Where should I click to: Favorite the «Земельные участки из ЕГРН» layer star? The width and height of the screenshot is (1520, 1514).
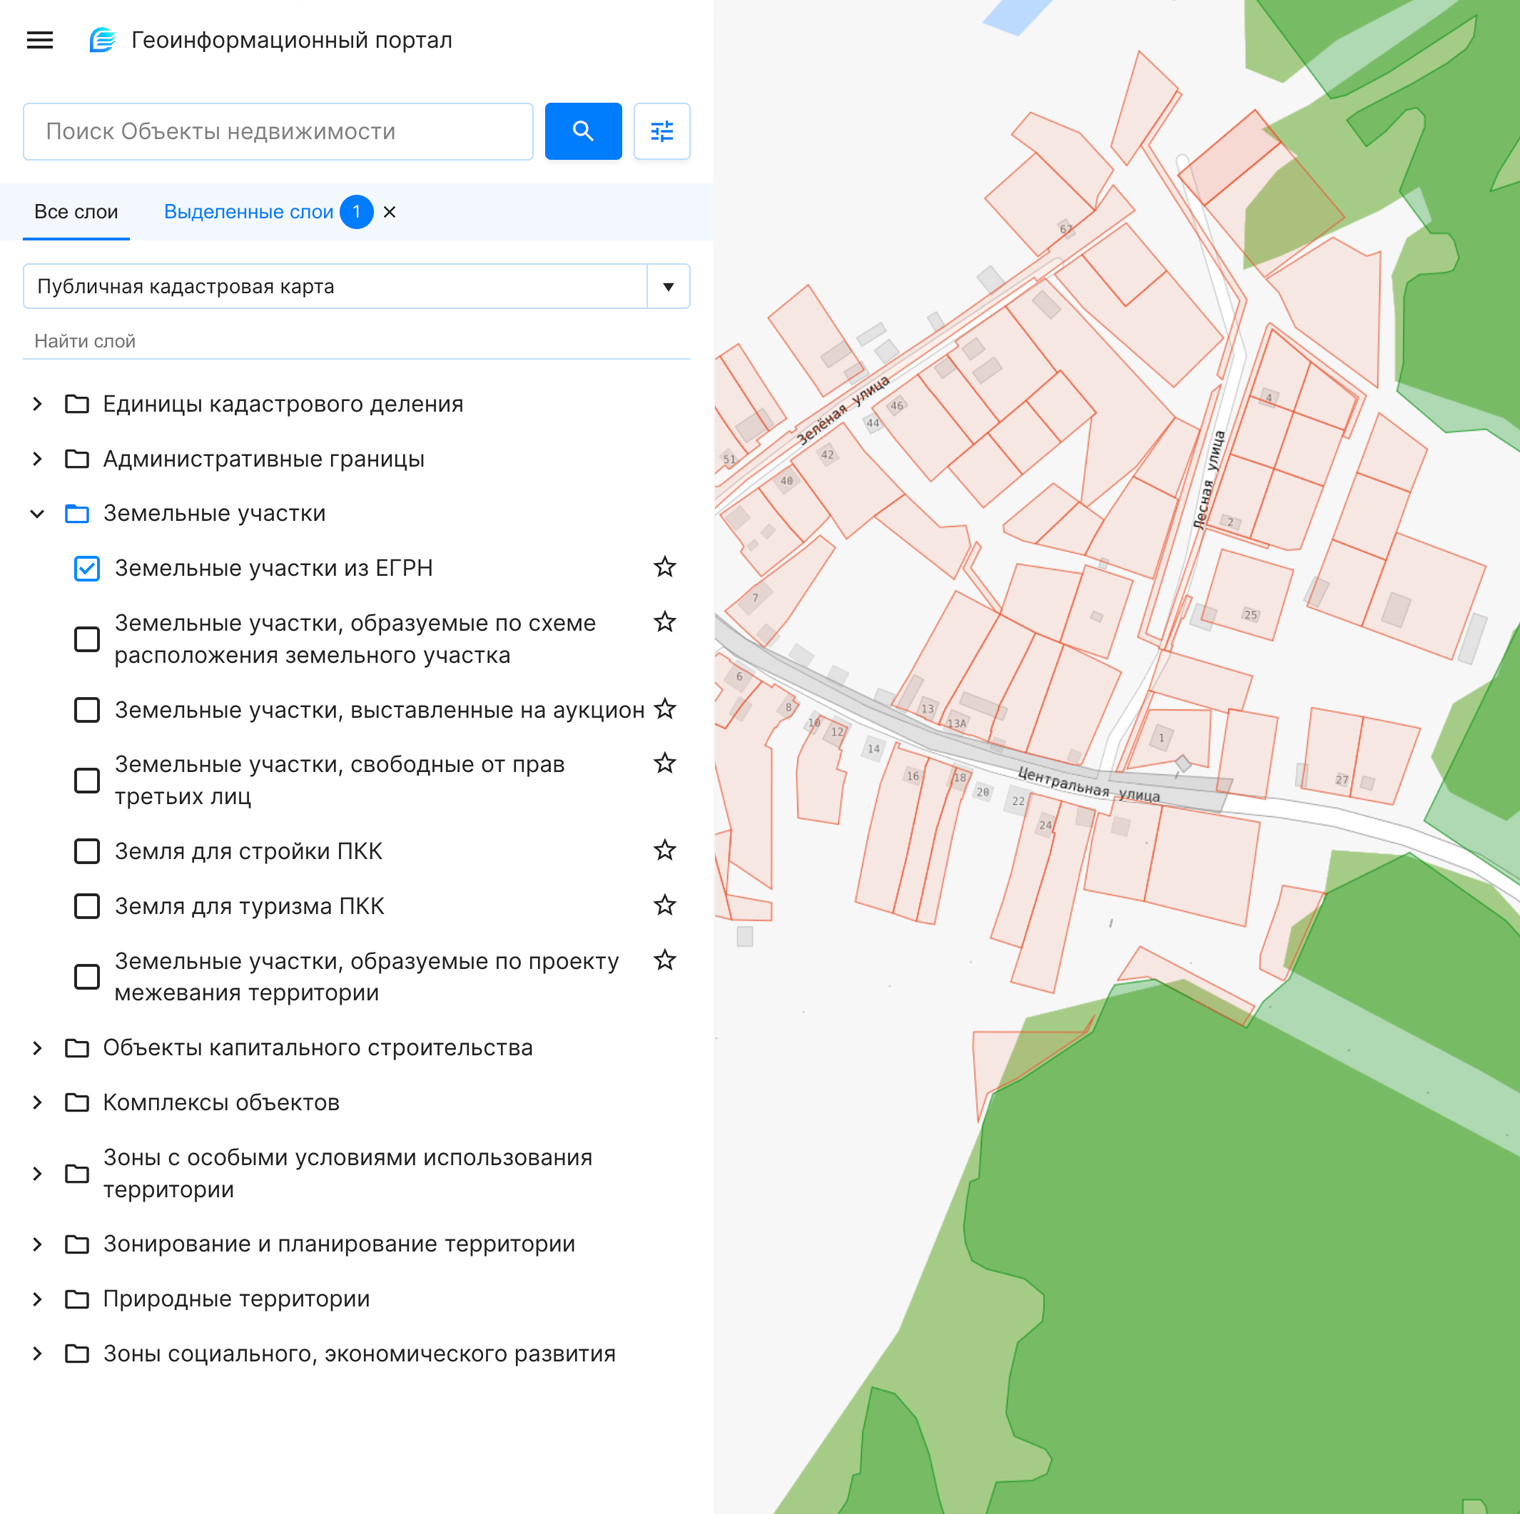coord(665,568)
